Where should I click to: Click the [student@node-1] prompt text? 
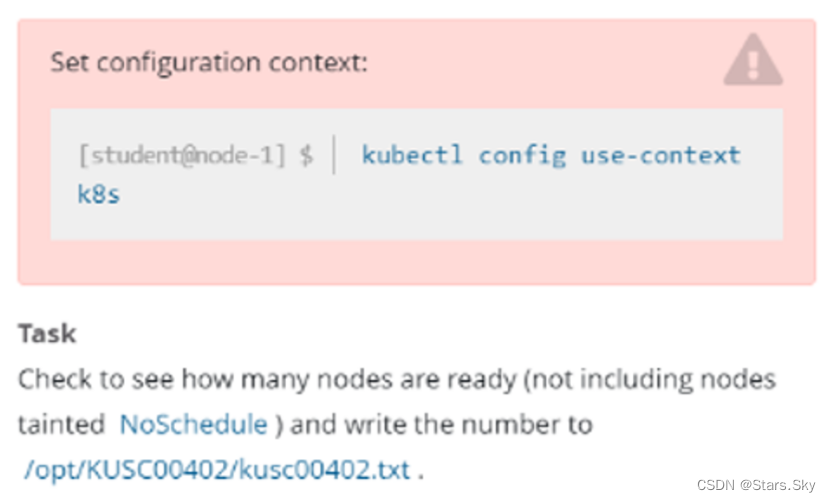(x=184, y=156)
